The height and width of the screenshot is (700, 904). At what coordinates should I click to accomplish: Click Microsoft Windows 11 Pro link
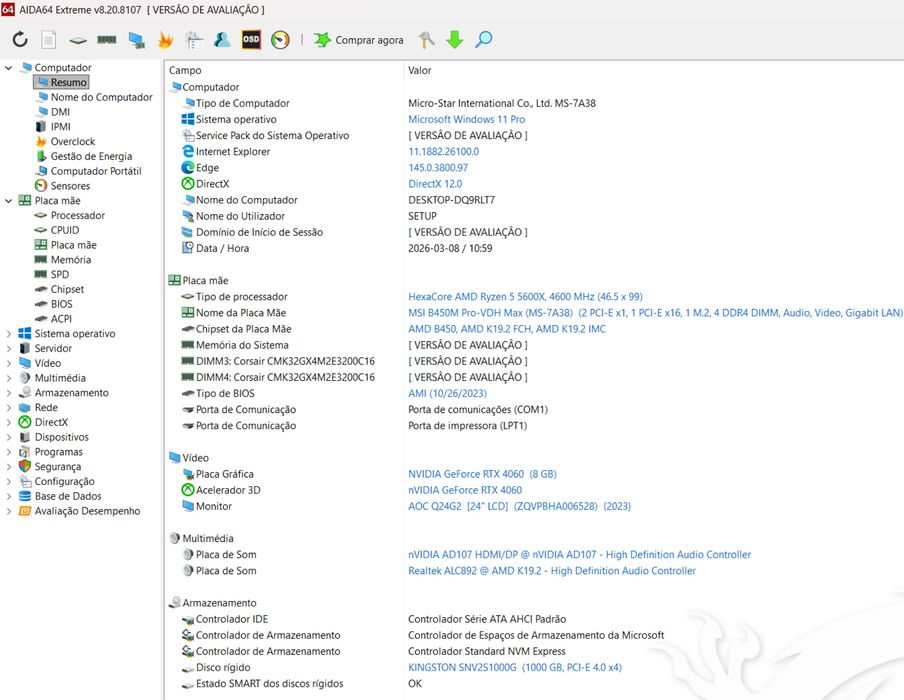(x=466, y=119)
